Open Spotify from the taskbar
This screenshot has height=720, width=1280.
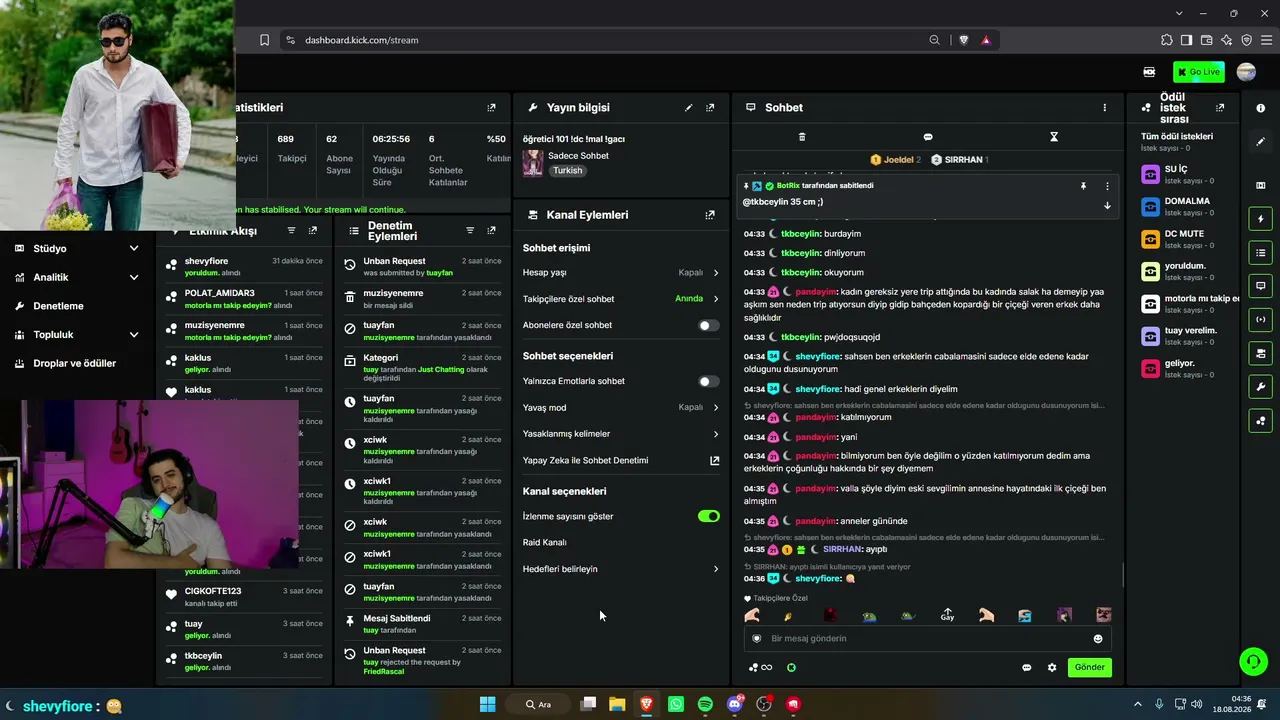pyautogui.click(x=705, y=704)
